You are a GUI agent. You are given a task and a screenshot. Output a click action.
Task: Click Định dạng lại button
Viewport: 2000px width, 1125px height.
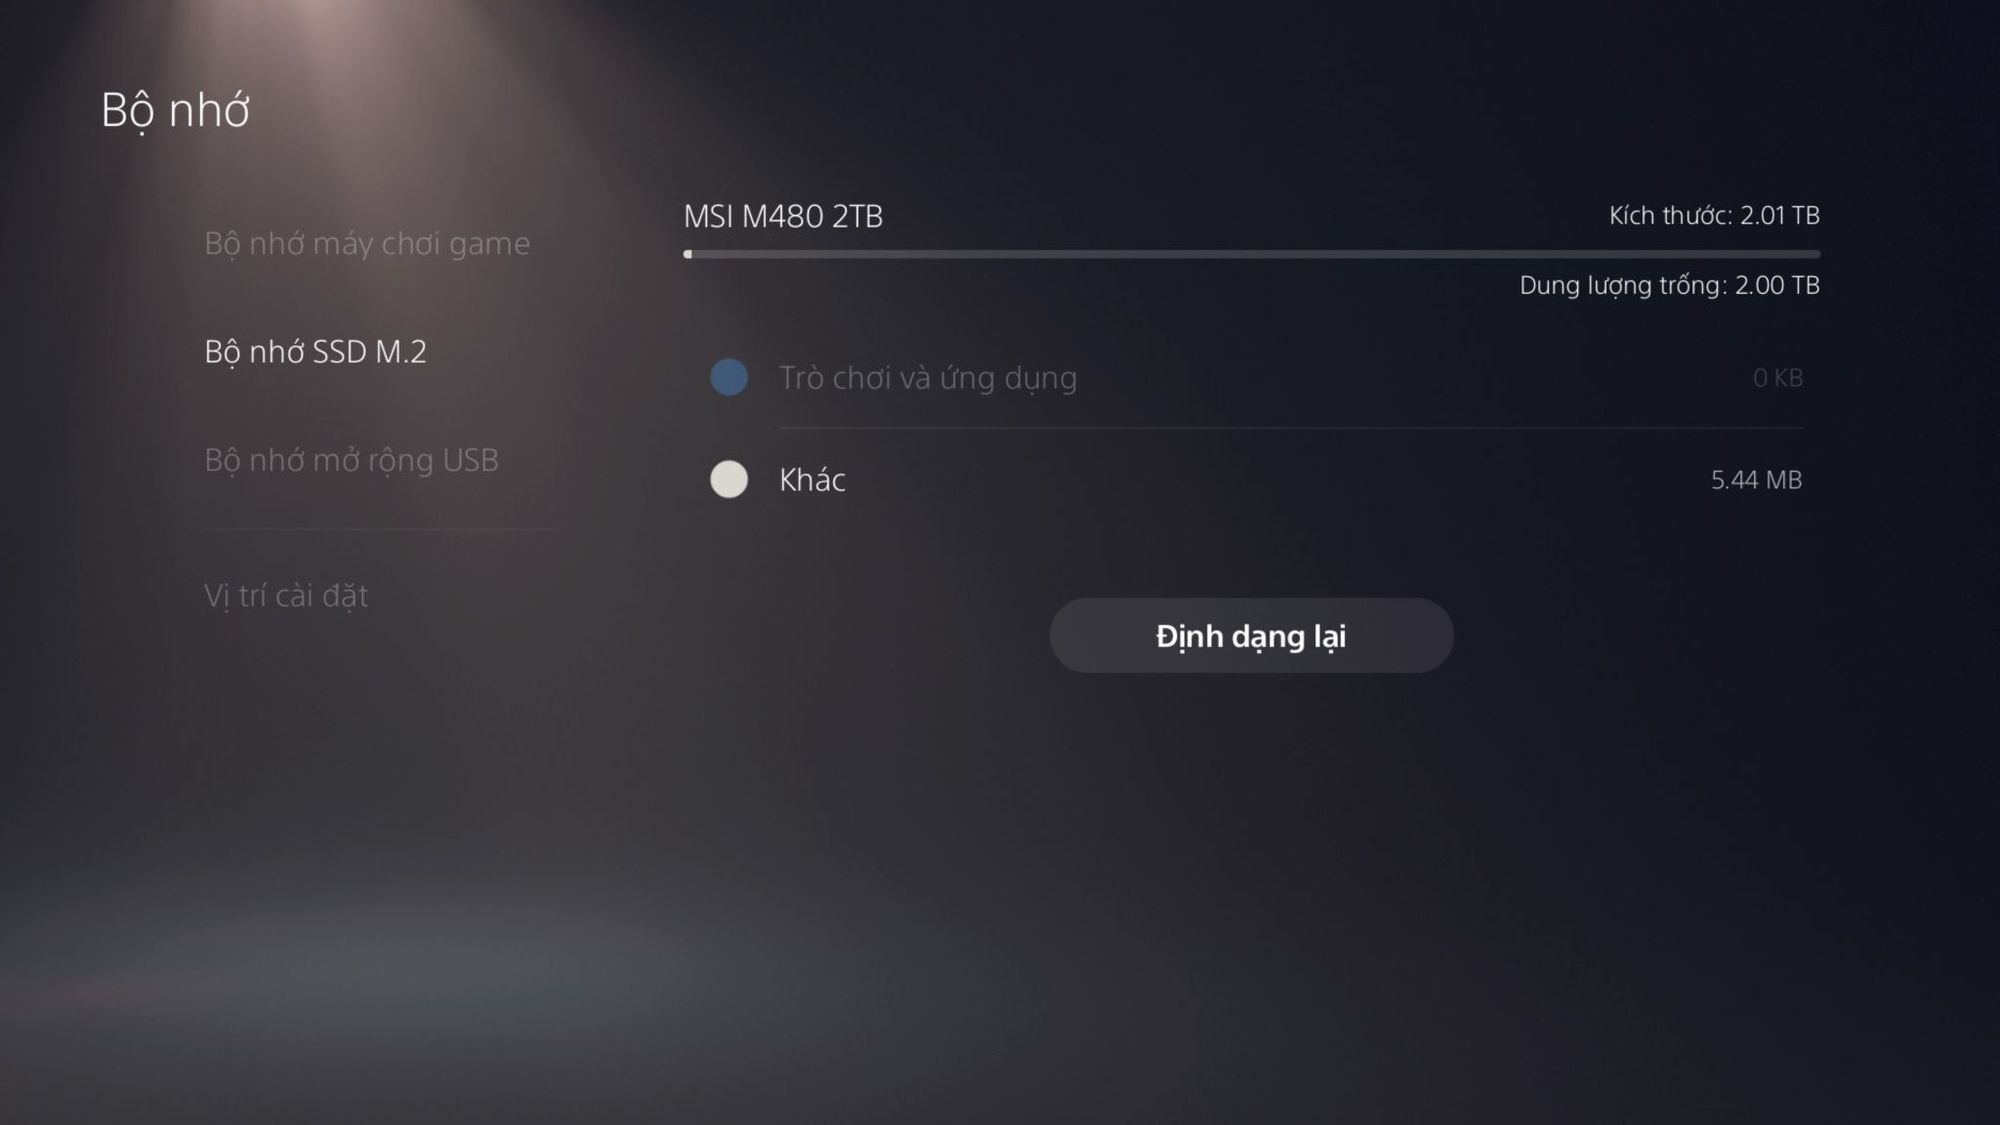[1250, 635]
